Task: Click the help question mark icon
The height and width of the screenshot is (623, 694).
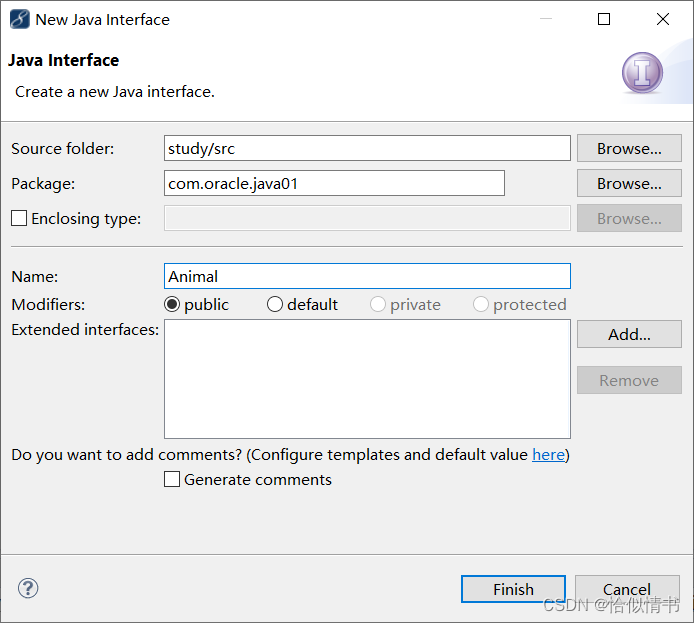Action: click(x=28, y=588)
